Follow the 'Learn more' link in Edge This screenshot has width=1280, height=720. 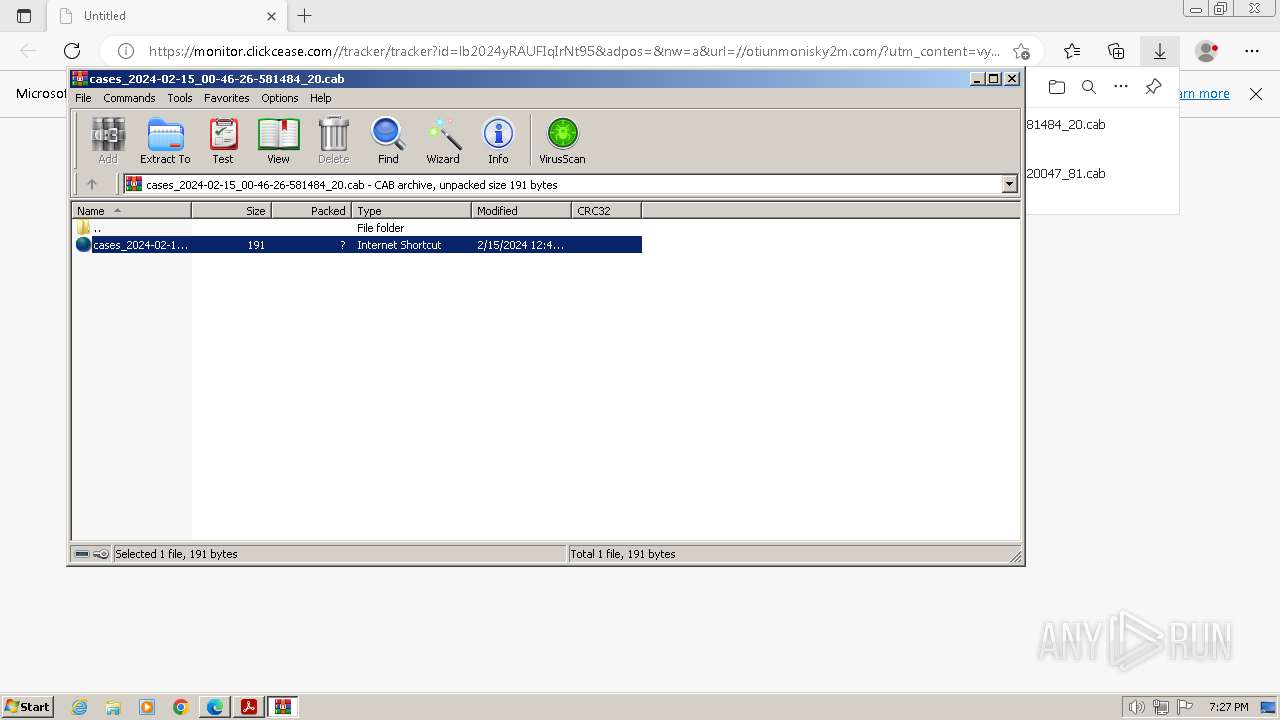1205,94
